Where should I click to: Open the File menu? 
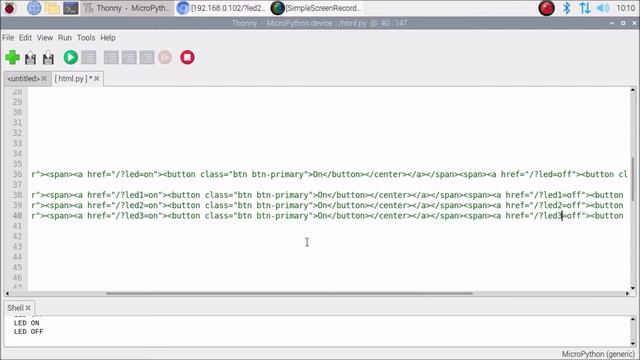8,38
